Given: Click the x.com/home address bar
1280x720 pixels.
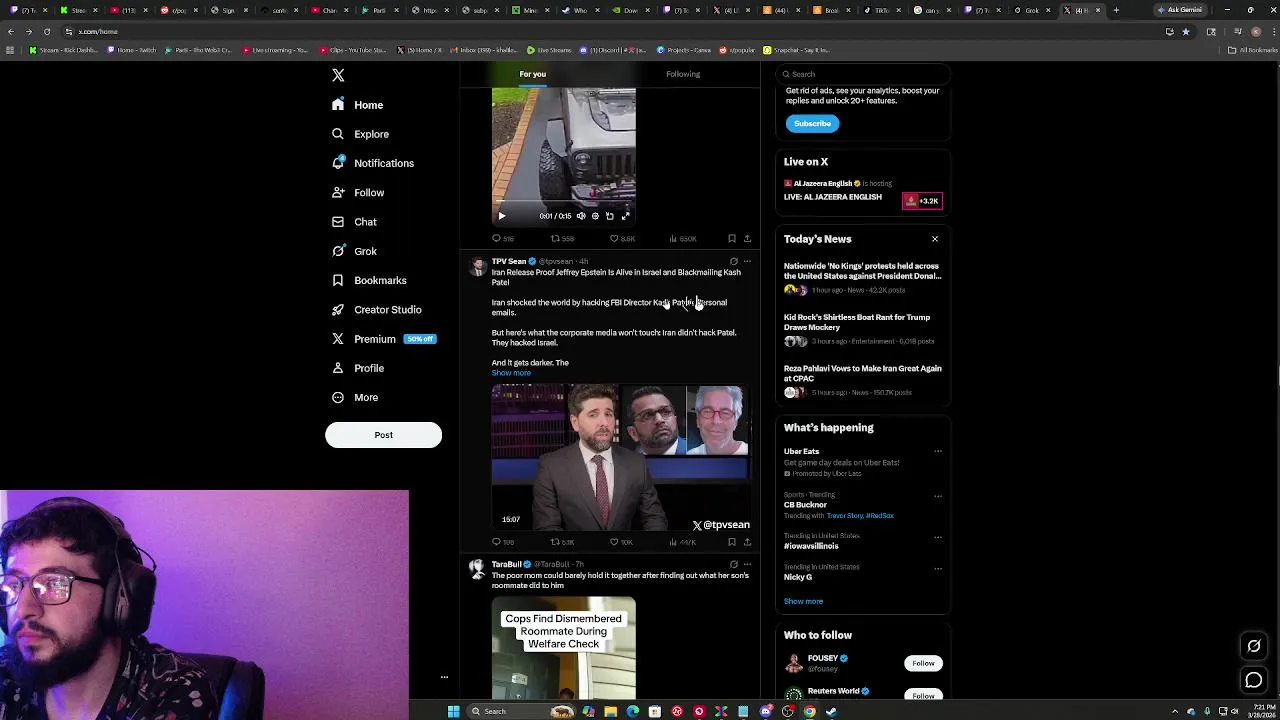Looking at the screenshot, I should tap(610, 31).
